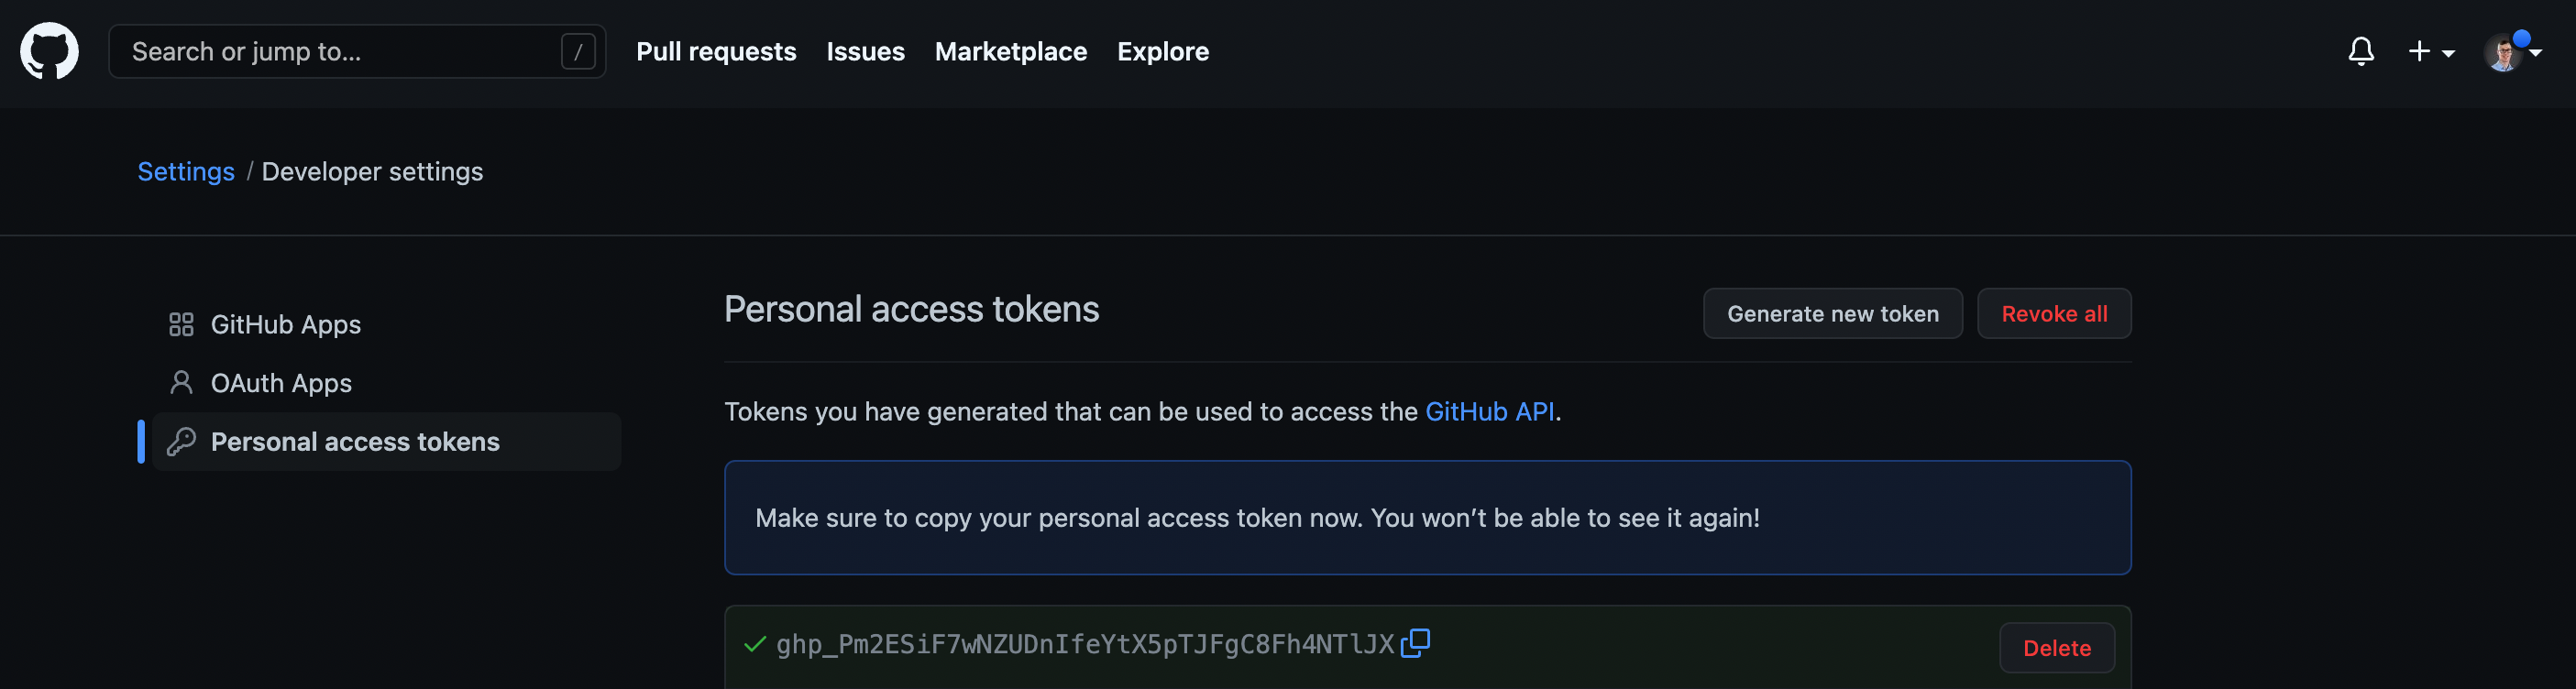Click the OAuth Apps person icon in the sidebar
This screenshot has height=689, width=2576.
coord(181,383)
